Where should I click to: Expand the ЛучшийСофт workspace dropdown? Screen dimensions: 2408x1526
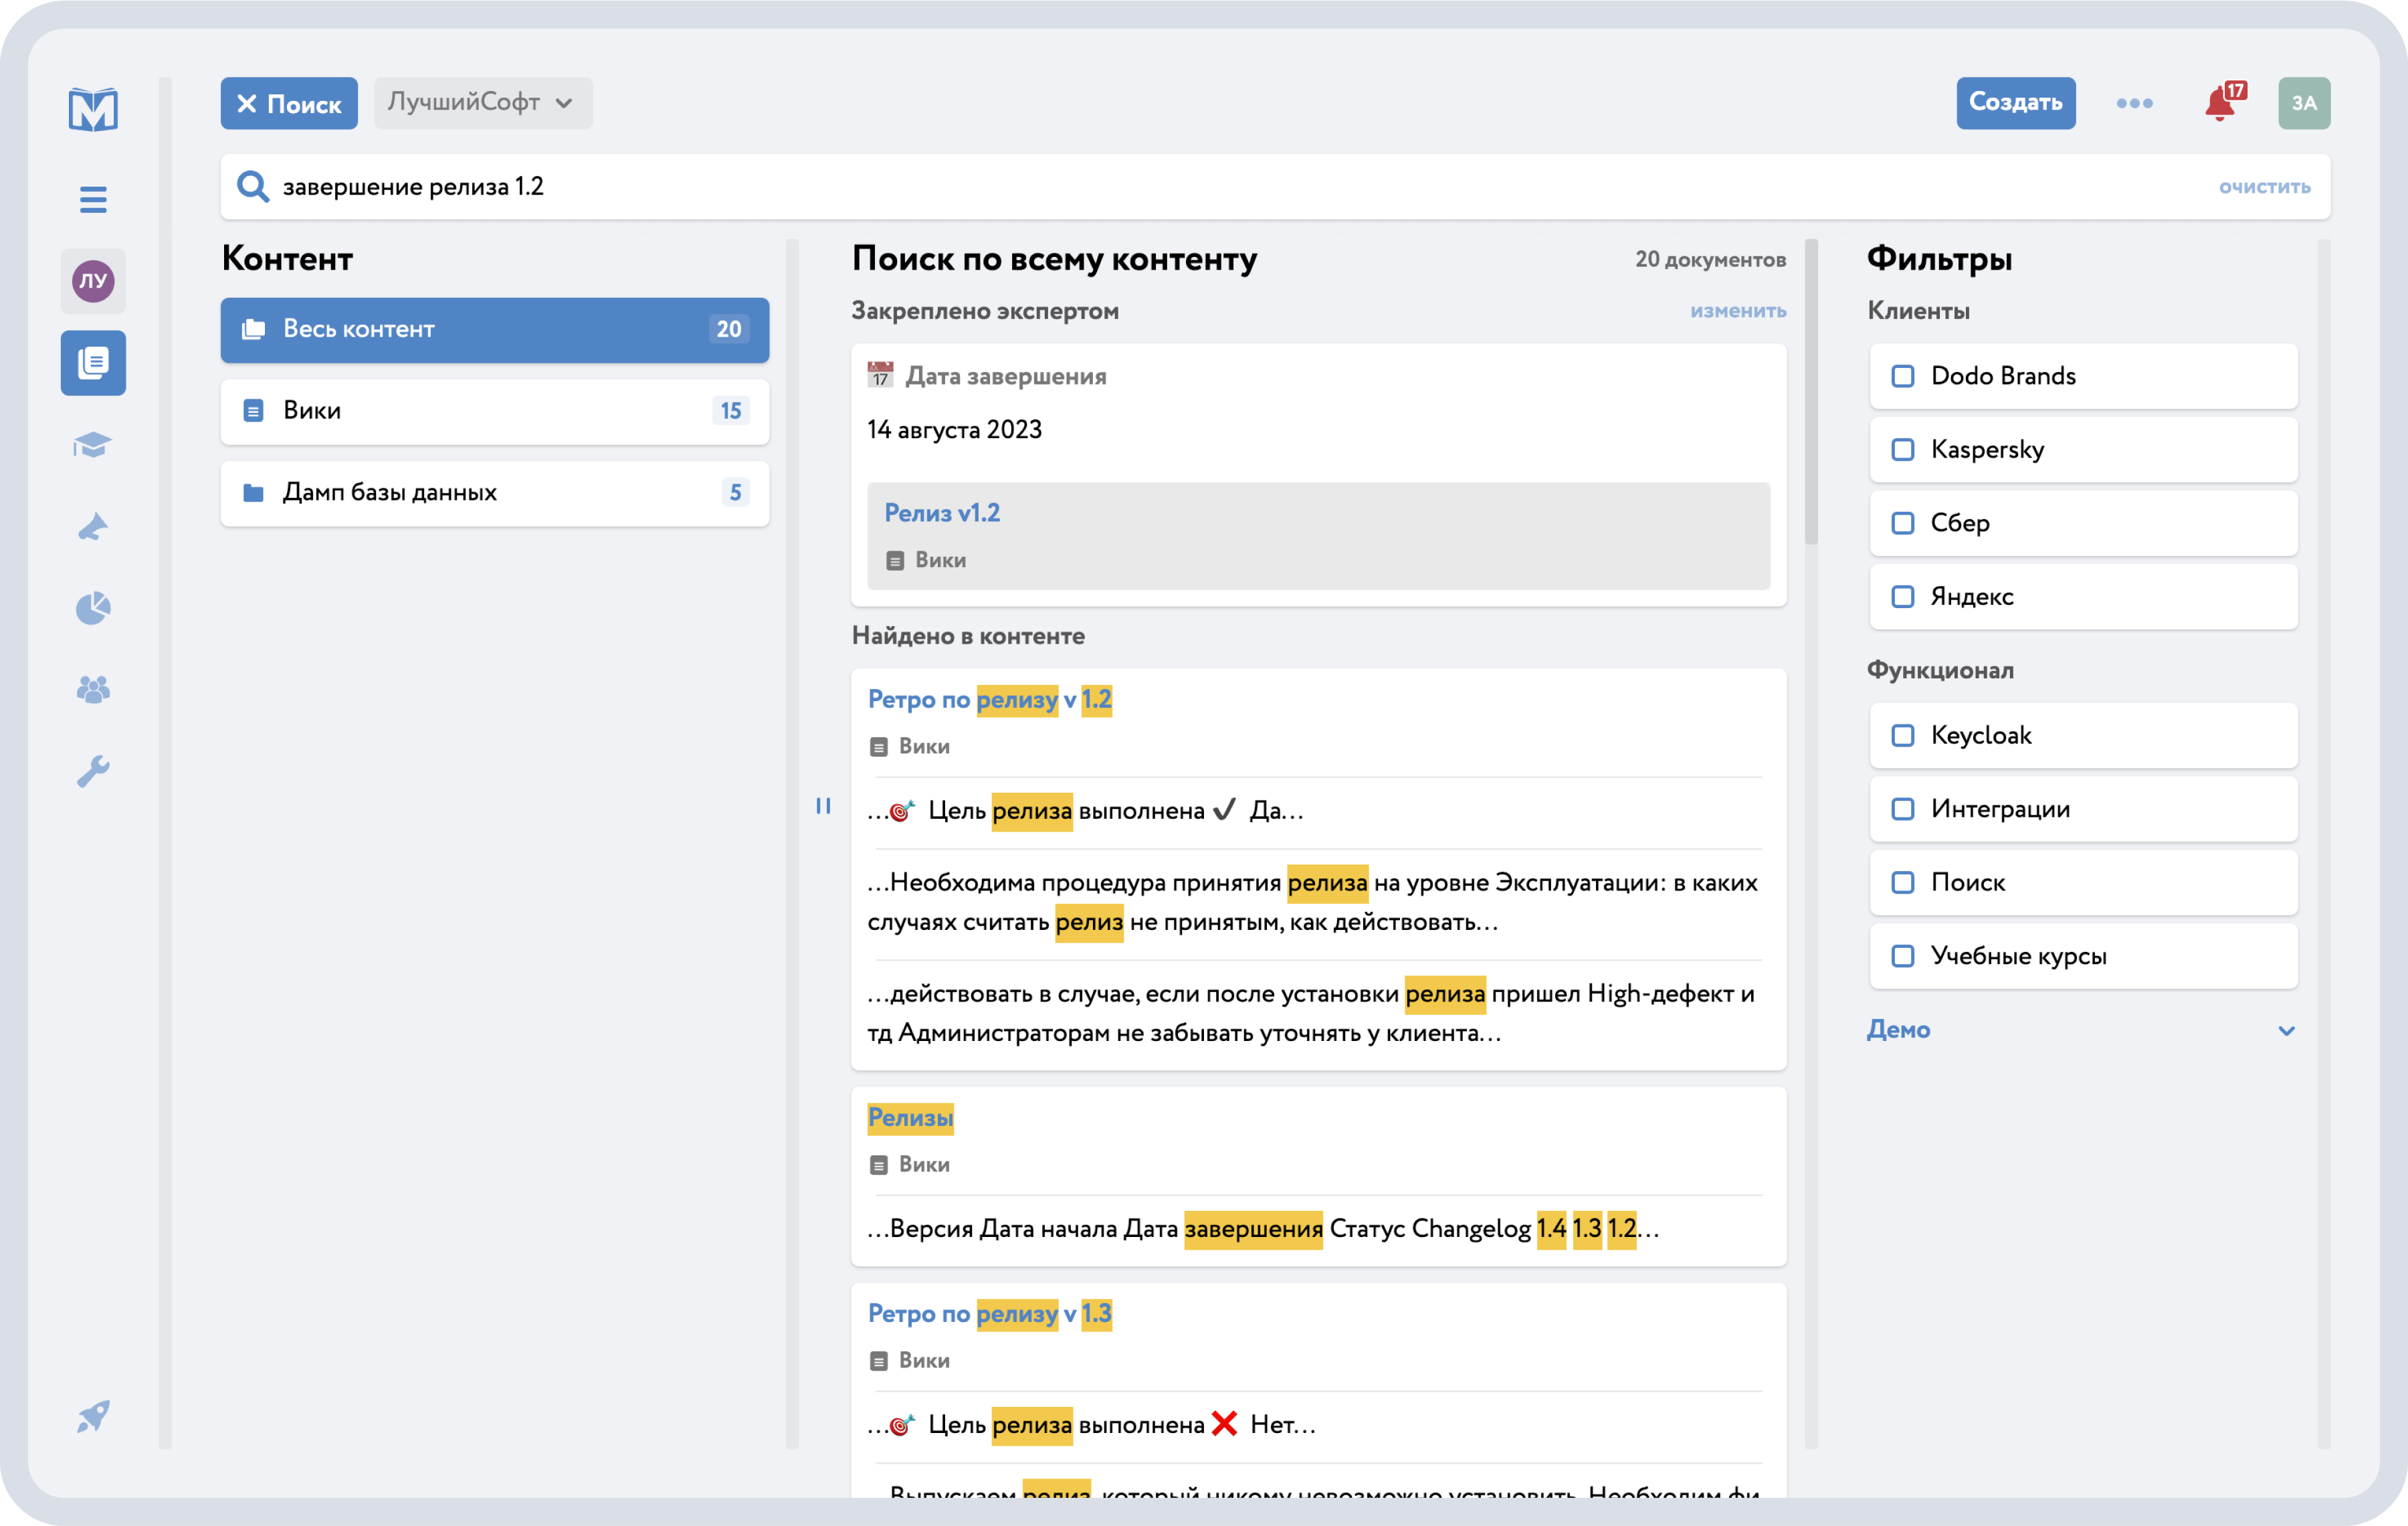483,103
